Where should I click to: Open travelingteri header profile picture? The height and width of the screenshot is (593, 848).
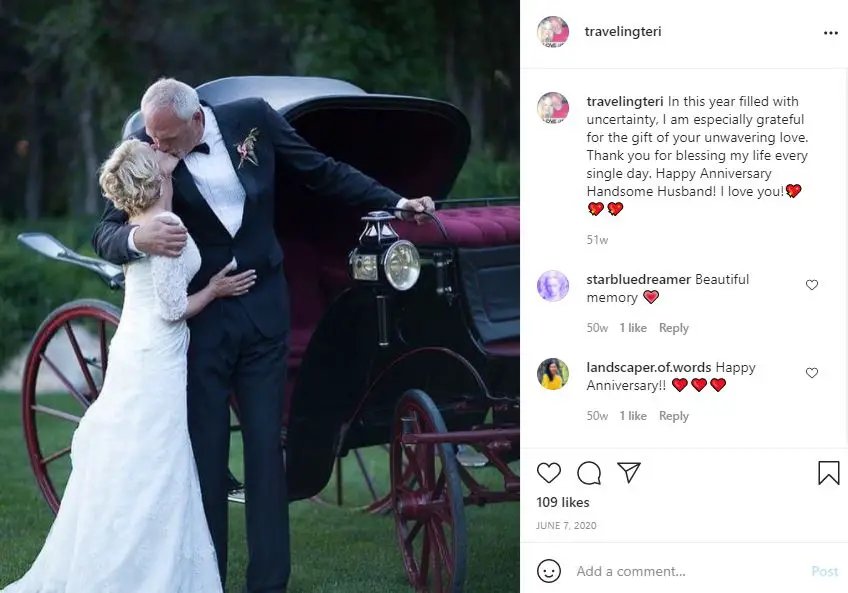[x=553, y=32]
